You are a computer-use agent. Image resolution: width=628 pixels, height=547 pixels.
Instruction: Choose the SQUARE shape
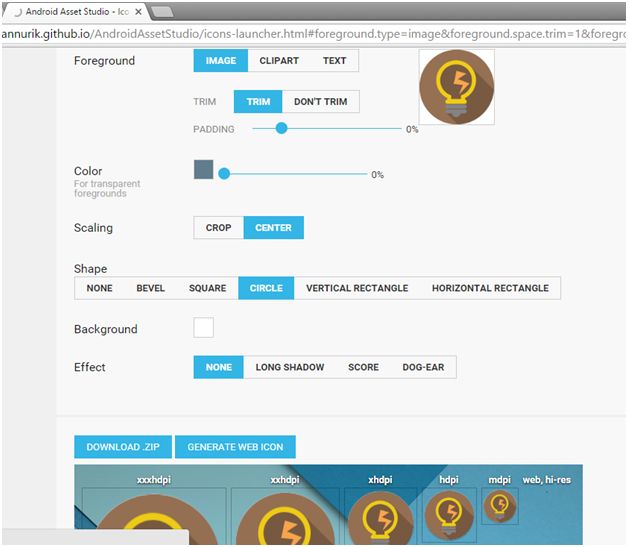[x=207, y=288]
